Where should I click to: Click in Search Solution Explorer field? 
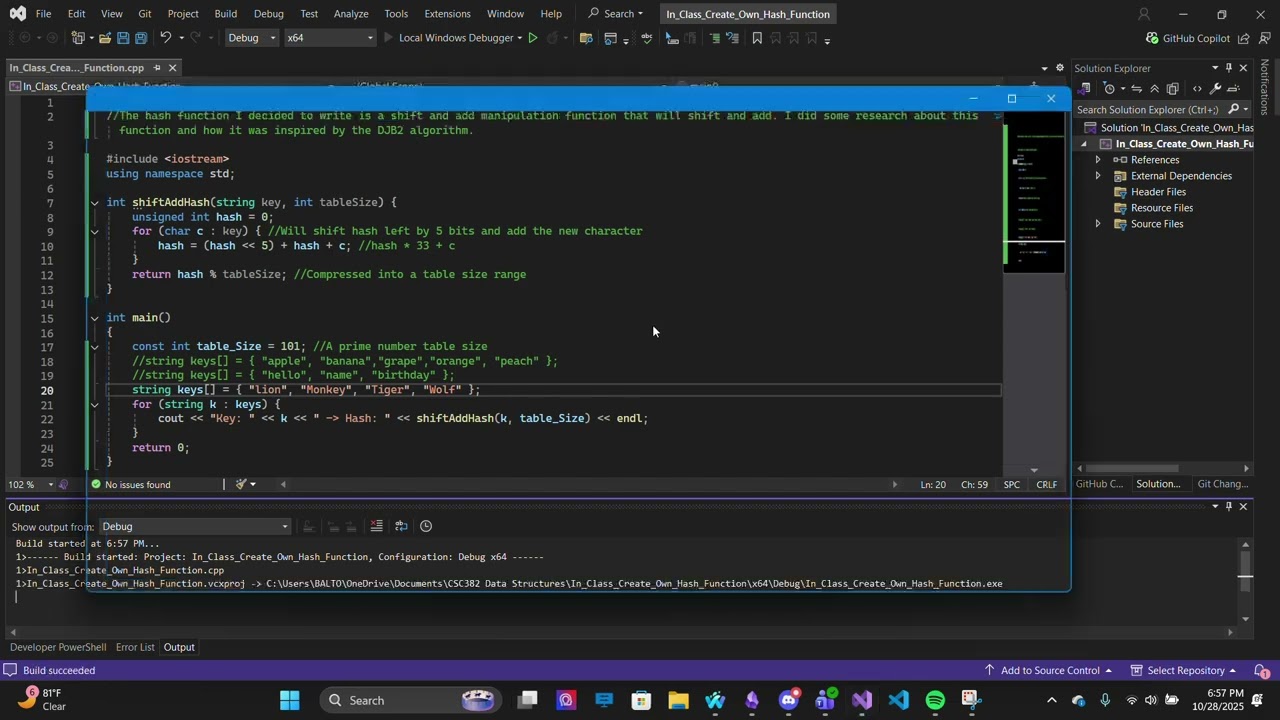click(1150, 109)
